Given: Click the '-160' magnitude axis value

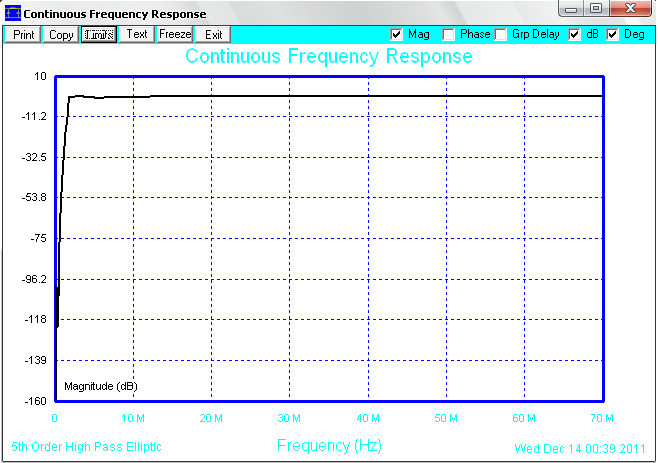Looking at the screenshot, I should pos(36,401).
